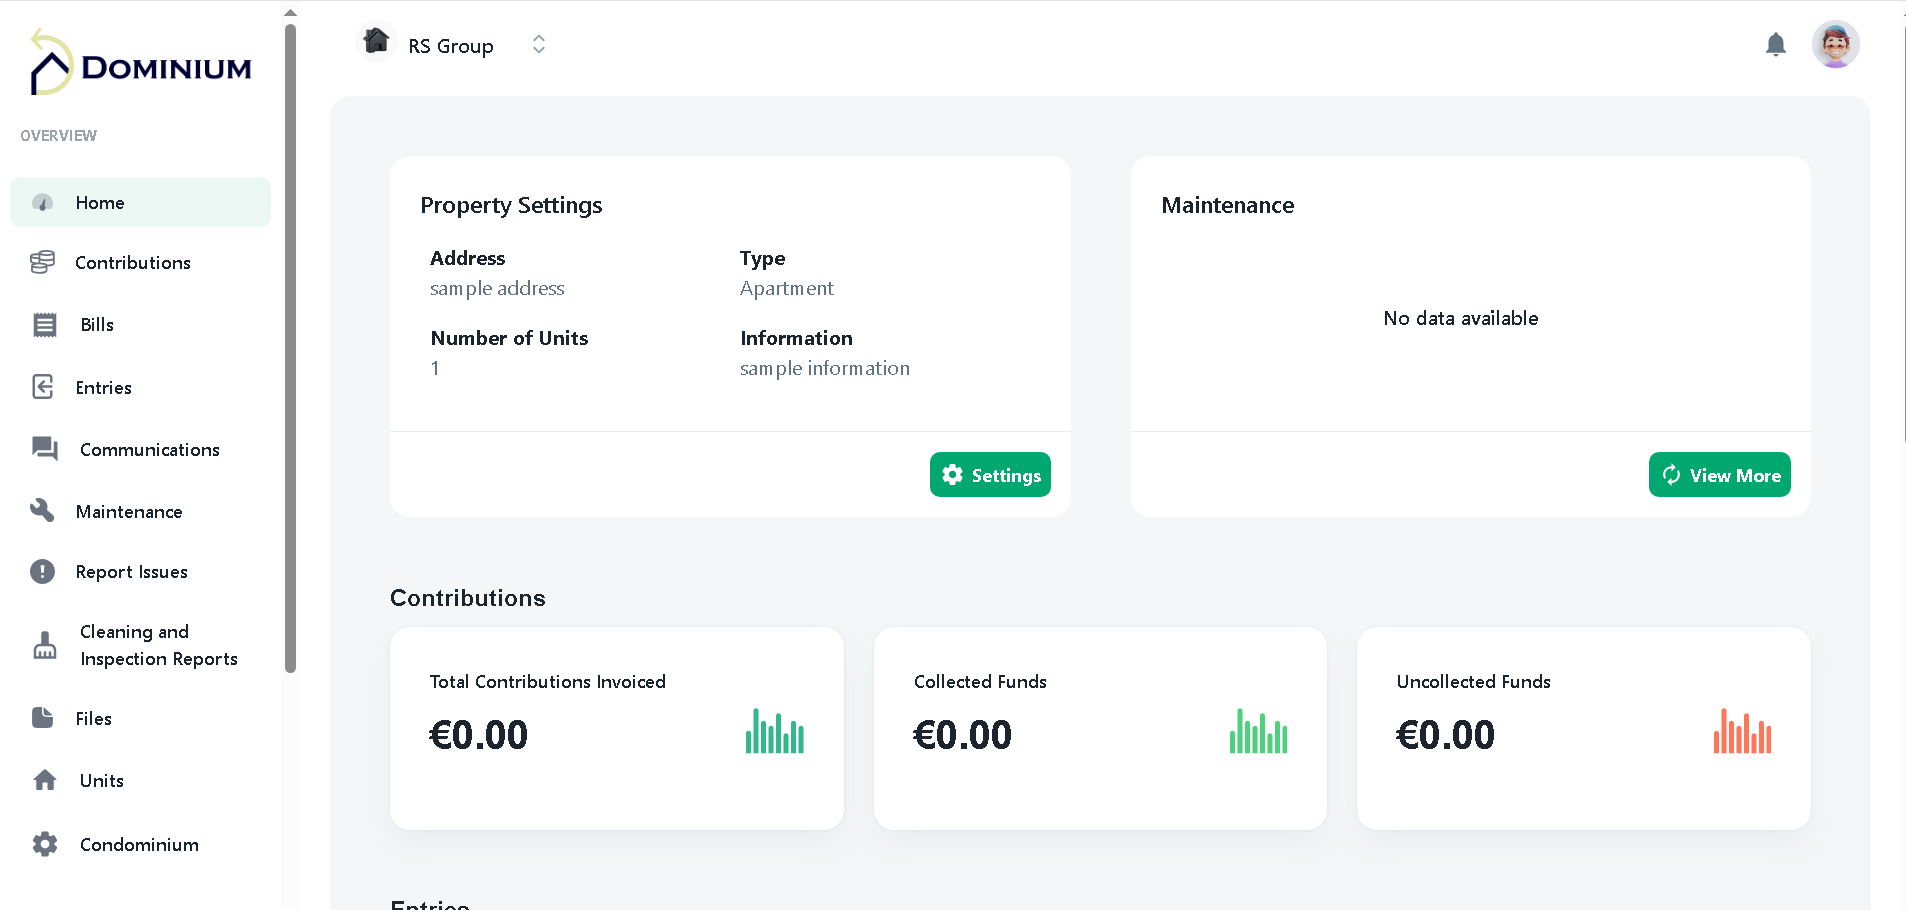Screen dimensions: 1906x910
Task: Select Condominium from the sidebar menu
Action: click(x=139, y=844)
